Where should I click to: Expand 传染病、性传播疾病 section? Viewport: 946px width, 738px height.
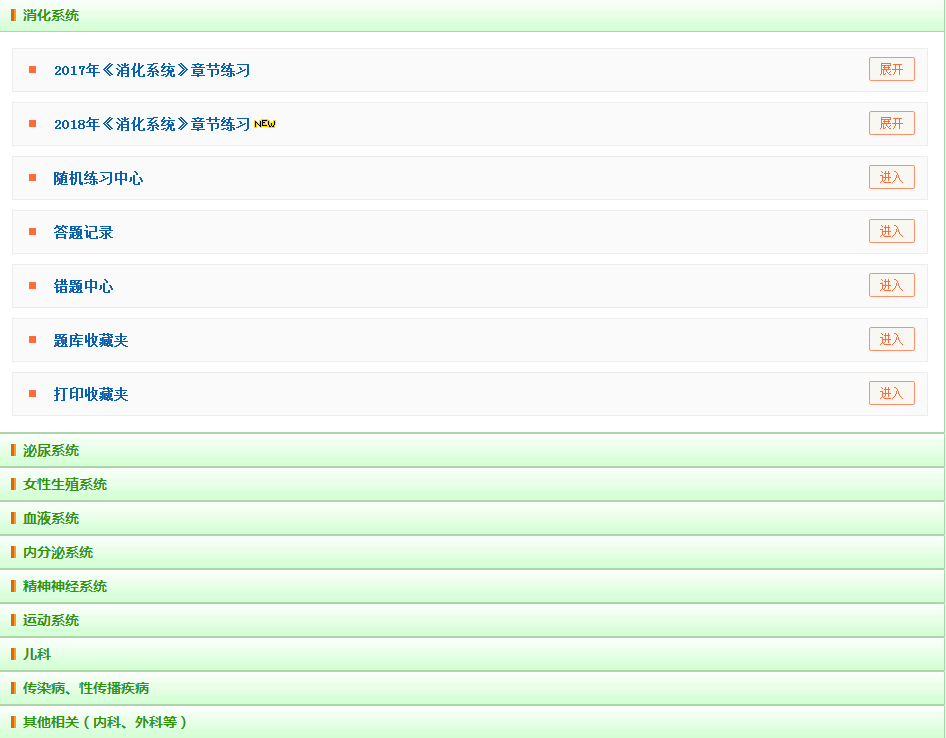click(86, 688)
